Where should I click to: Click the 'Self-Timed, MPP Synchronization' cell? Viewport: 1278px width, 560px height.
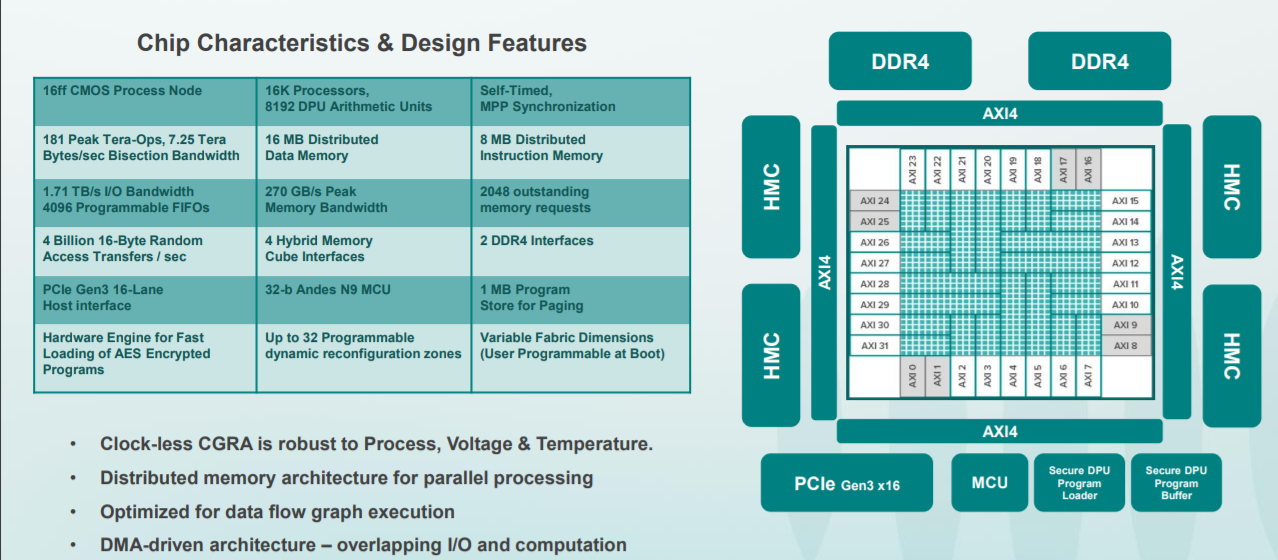click(580, 101)
